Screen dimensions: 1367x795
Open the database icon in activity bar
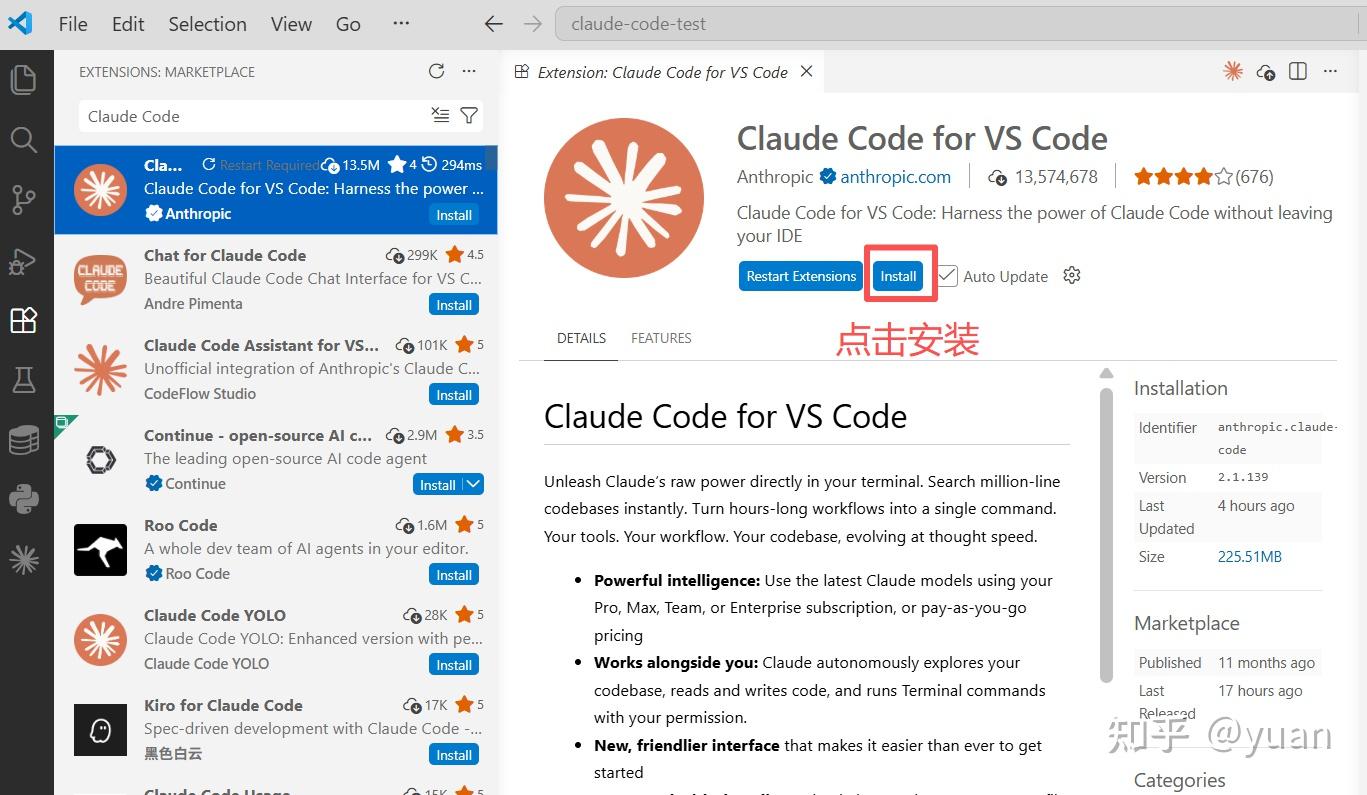(x=24, y=439)
